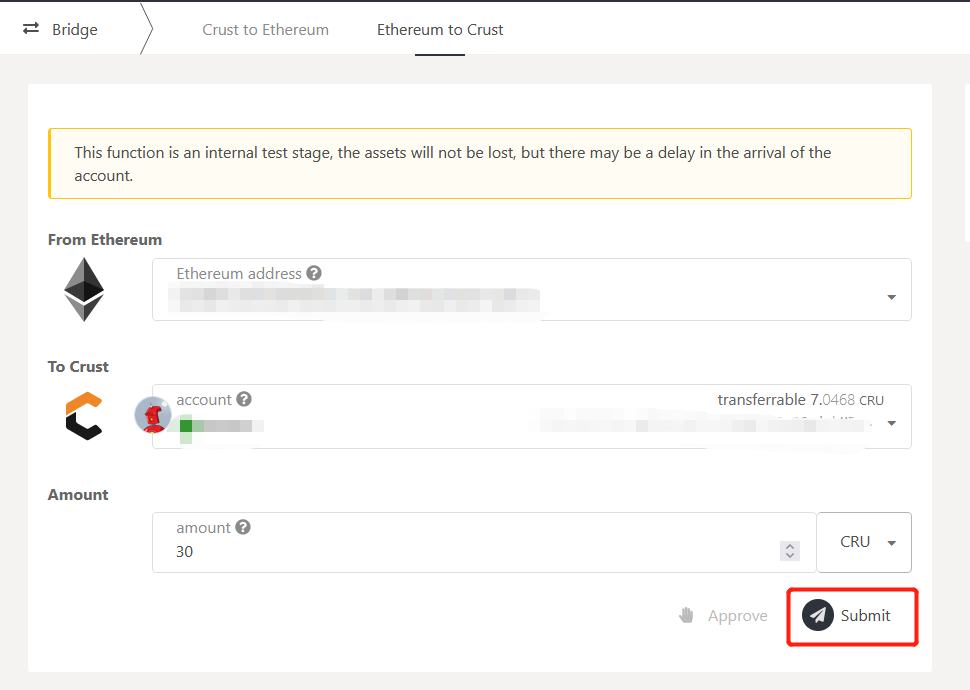Click the account avatar identicon
The height and width of the screenshot is (690, 970).
[x=153, y=415]
